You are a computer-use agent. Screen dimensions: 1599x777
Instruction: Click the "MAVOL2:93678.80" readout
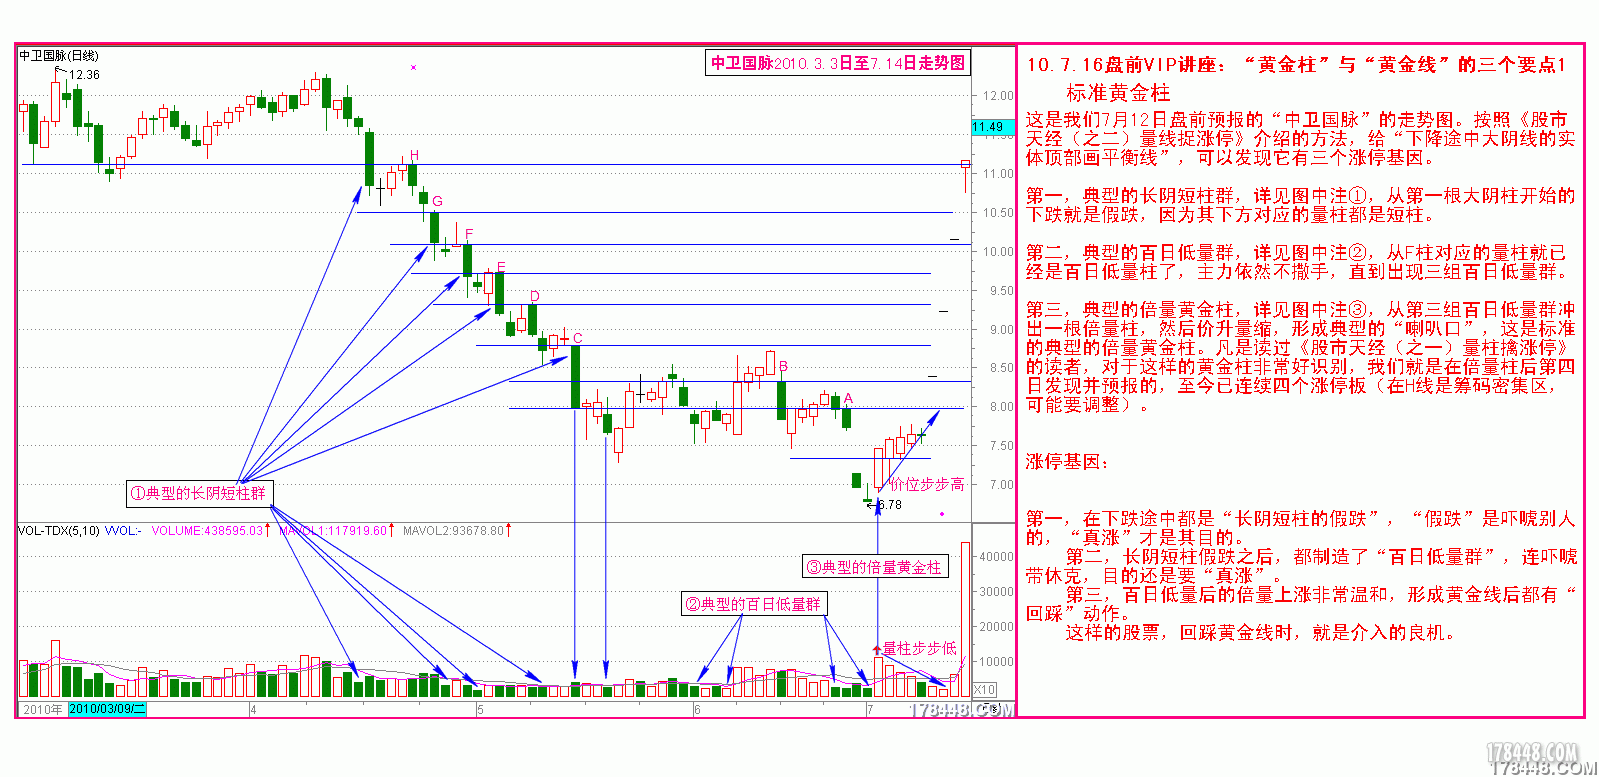tap(453, 531)
